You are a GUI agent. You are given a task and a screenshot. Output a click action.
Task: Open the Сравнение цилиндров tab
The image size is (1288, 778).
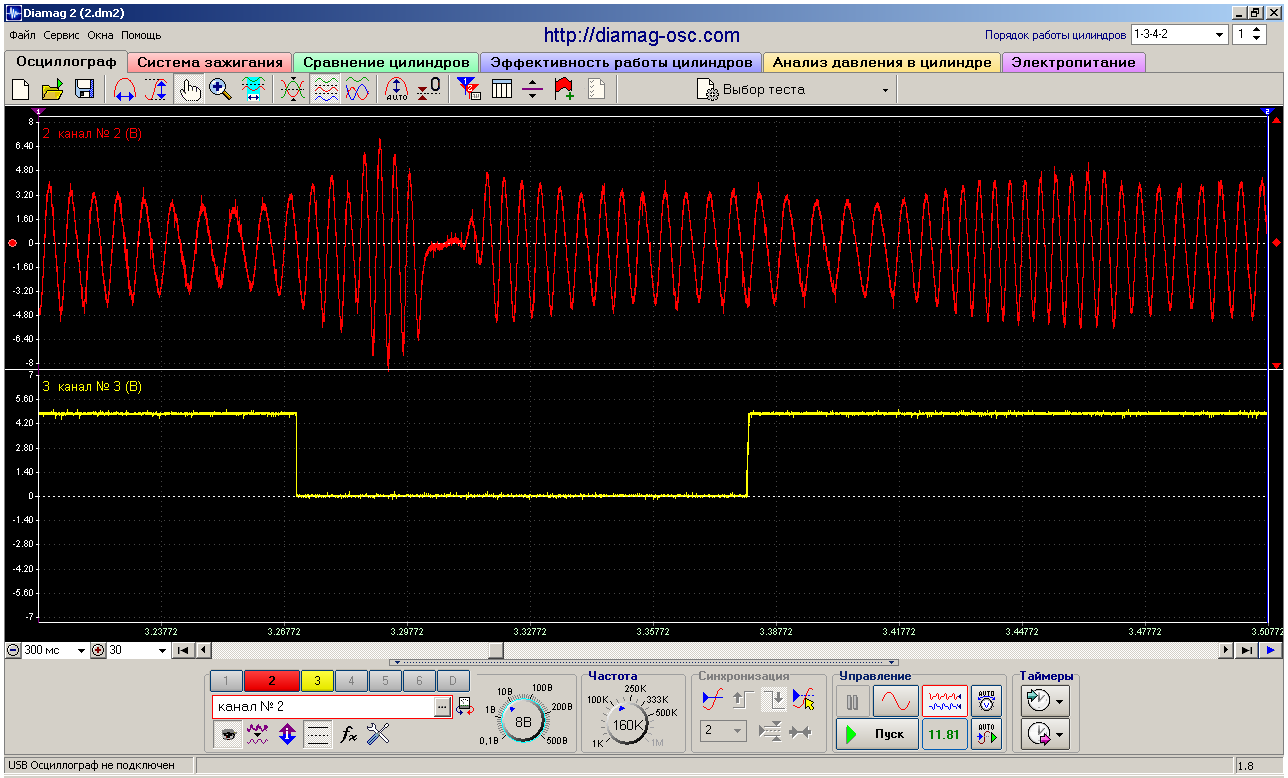(x=386, y=62)
